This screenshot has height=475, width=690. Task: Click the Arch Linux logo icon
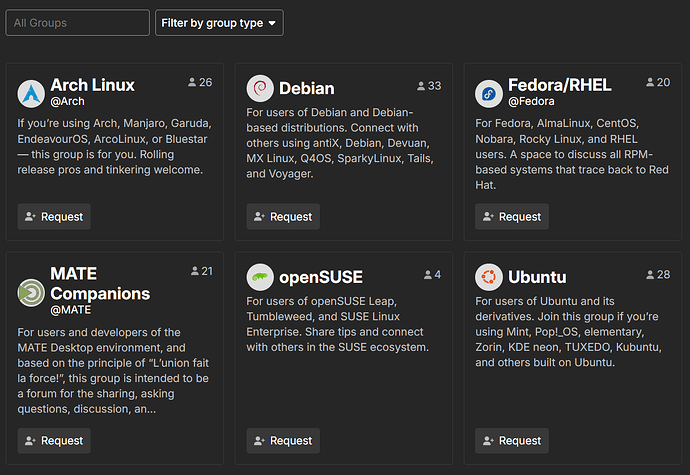coord(31,94)
